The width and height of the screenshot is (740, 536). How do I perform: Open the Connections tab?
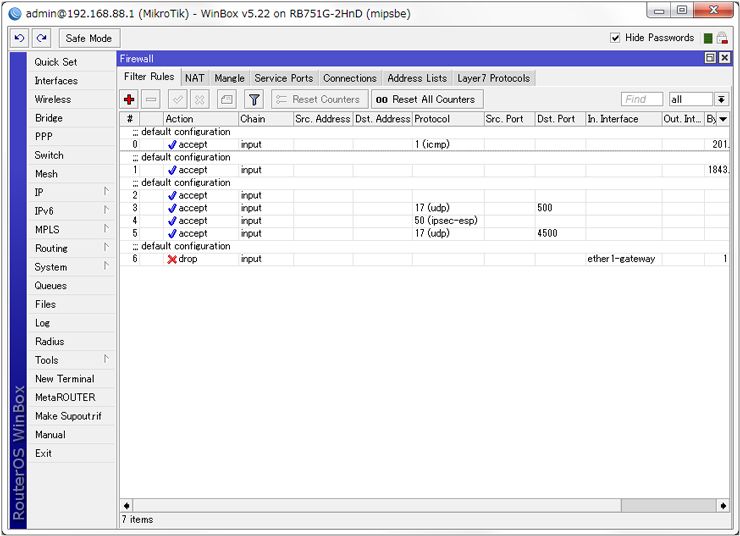point(350,78)
